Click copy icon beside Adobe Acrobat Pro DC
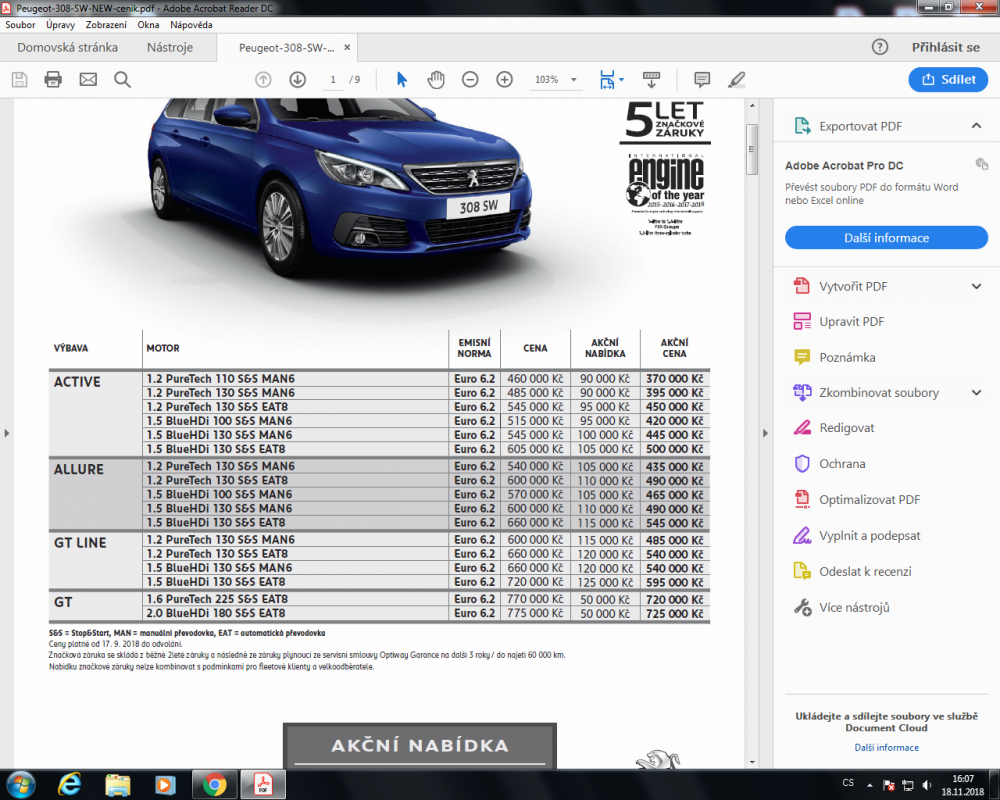The width and height of the screenshot is (1000, 800). point(982,164)
